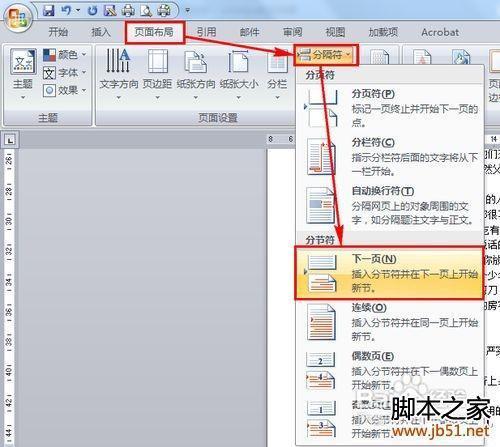
Task: Choose 分栏符(C) column break
Action: (389, 157)
